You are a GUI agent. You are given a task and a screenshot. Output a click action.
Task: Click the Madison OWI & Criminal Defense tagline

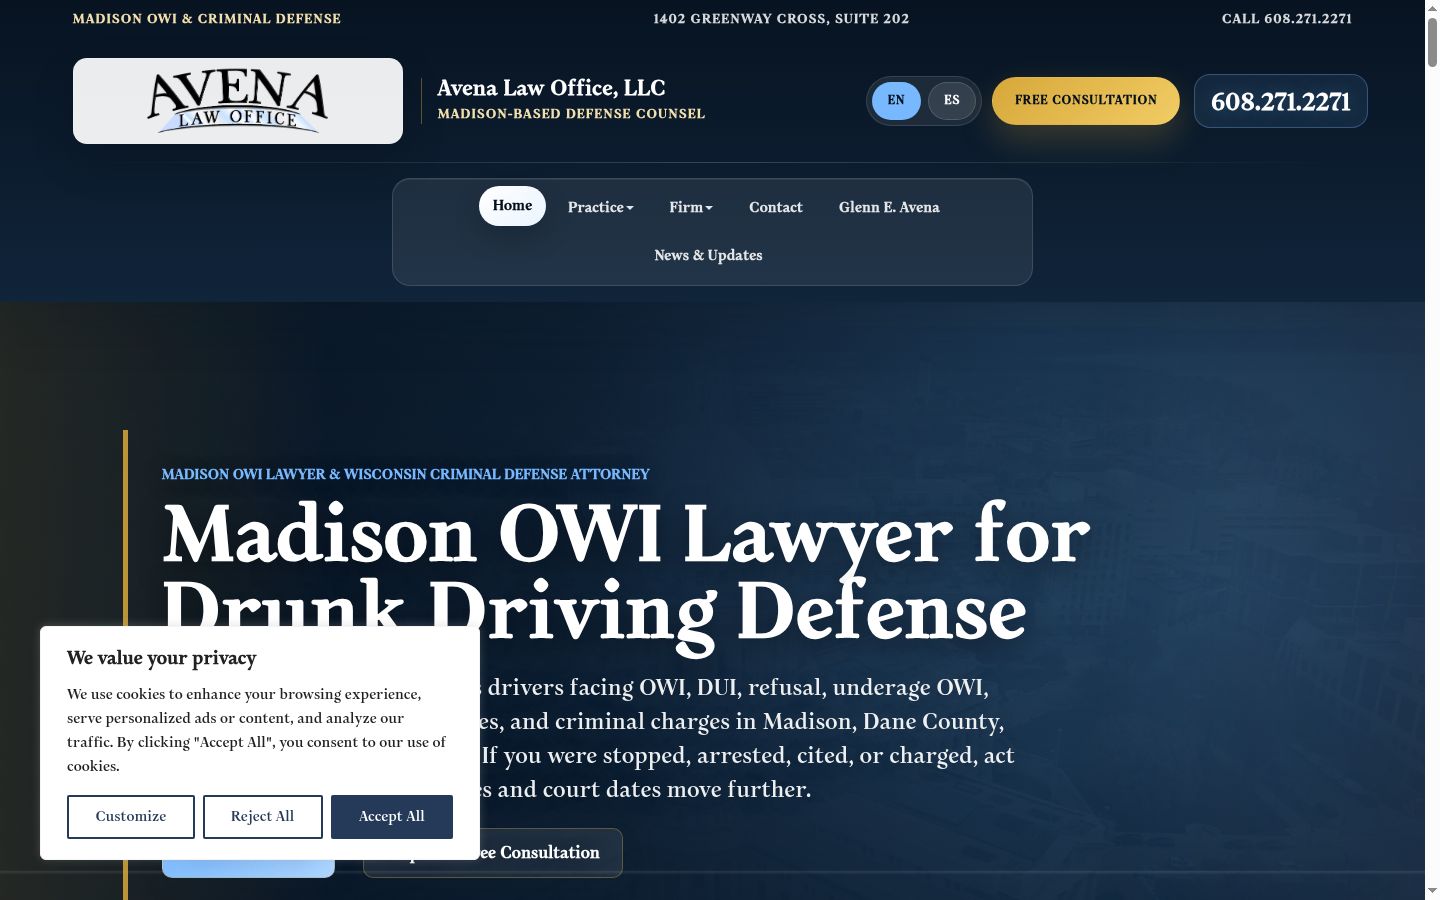point(207,19)
